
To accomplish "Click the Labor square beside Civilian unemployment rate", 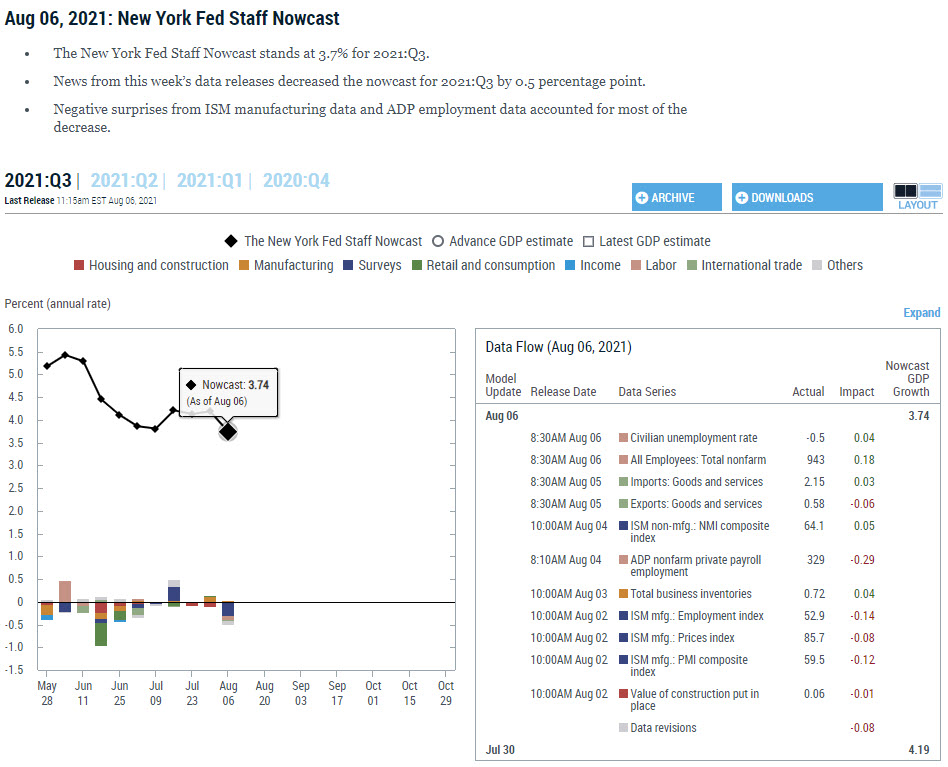I will coord(622,438).
